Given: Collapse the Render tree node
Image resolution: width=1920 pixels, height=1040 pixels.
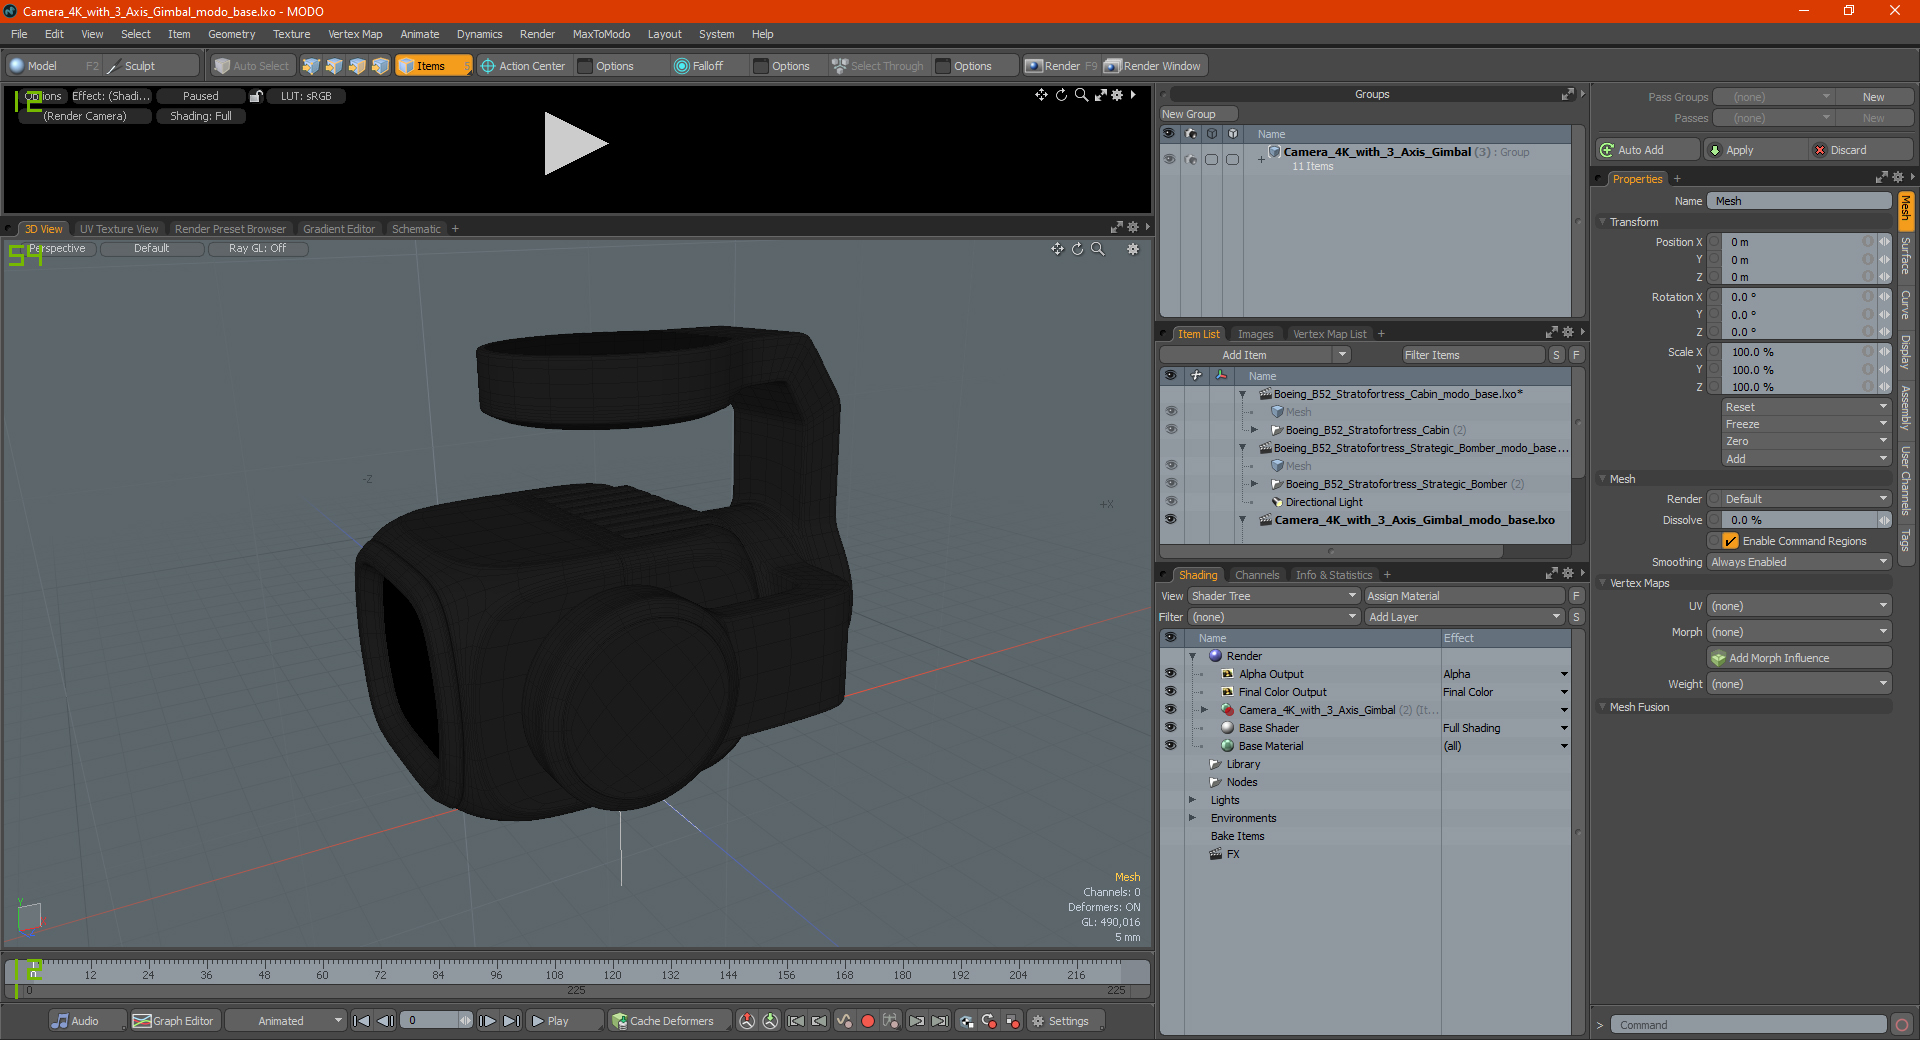Looking at the screenshot, I should tap(1193, 656).
